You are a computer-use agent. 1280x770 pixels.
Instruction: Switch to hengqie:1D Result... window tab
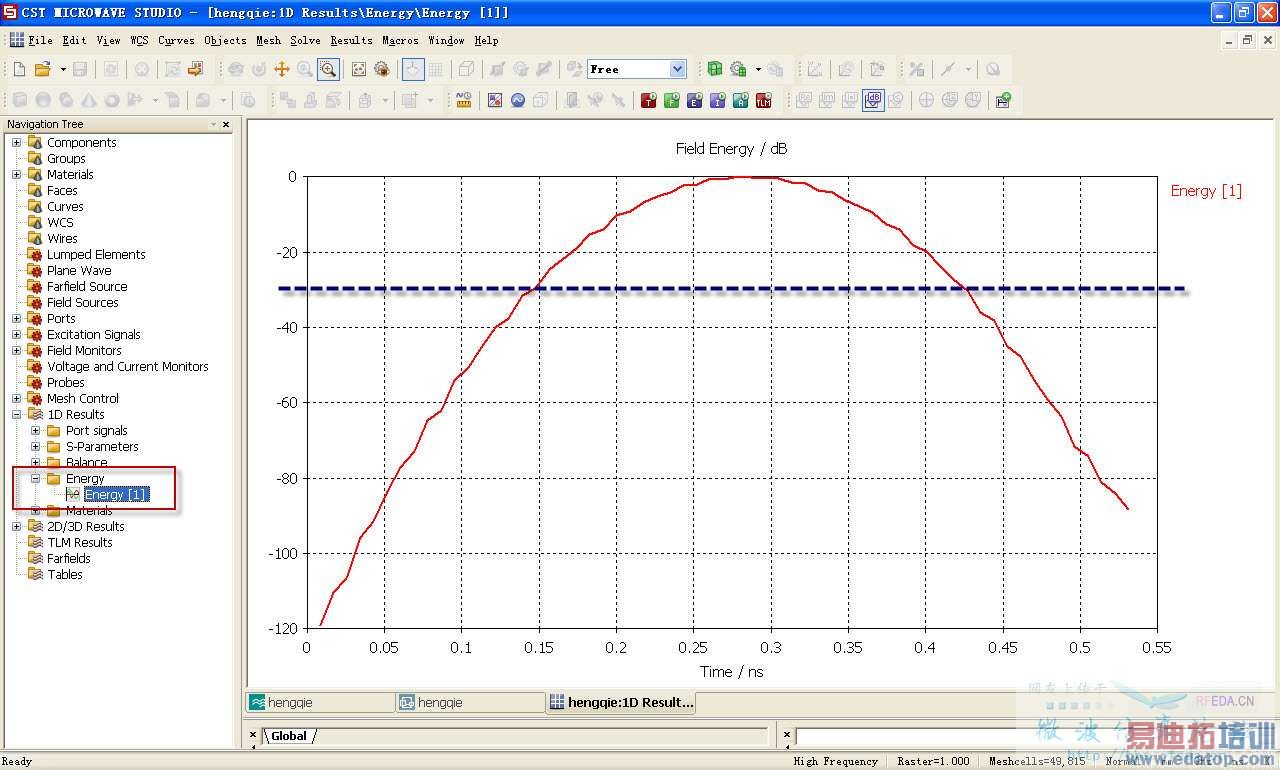621,702
